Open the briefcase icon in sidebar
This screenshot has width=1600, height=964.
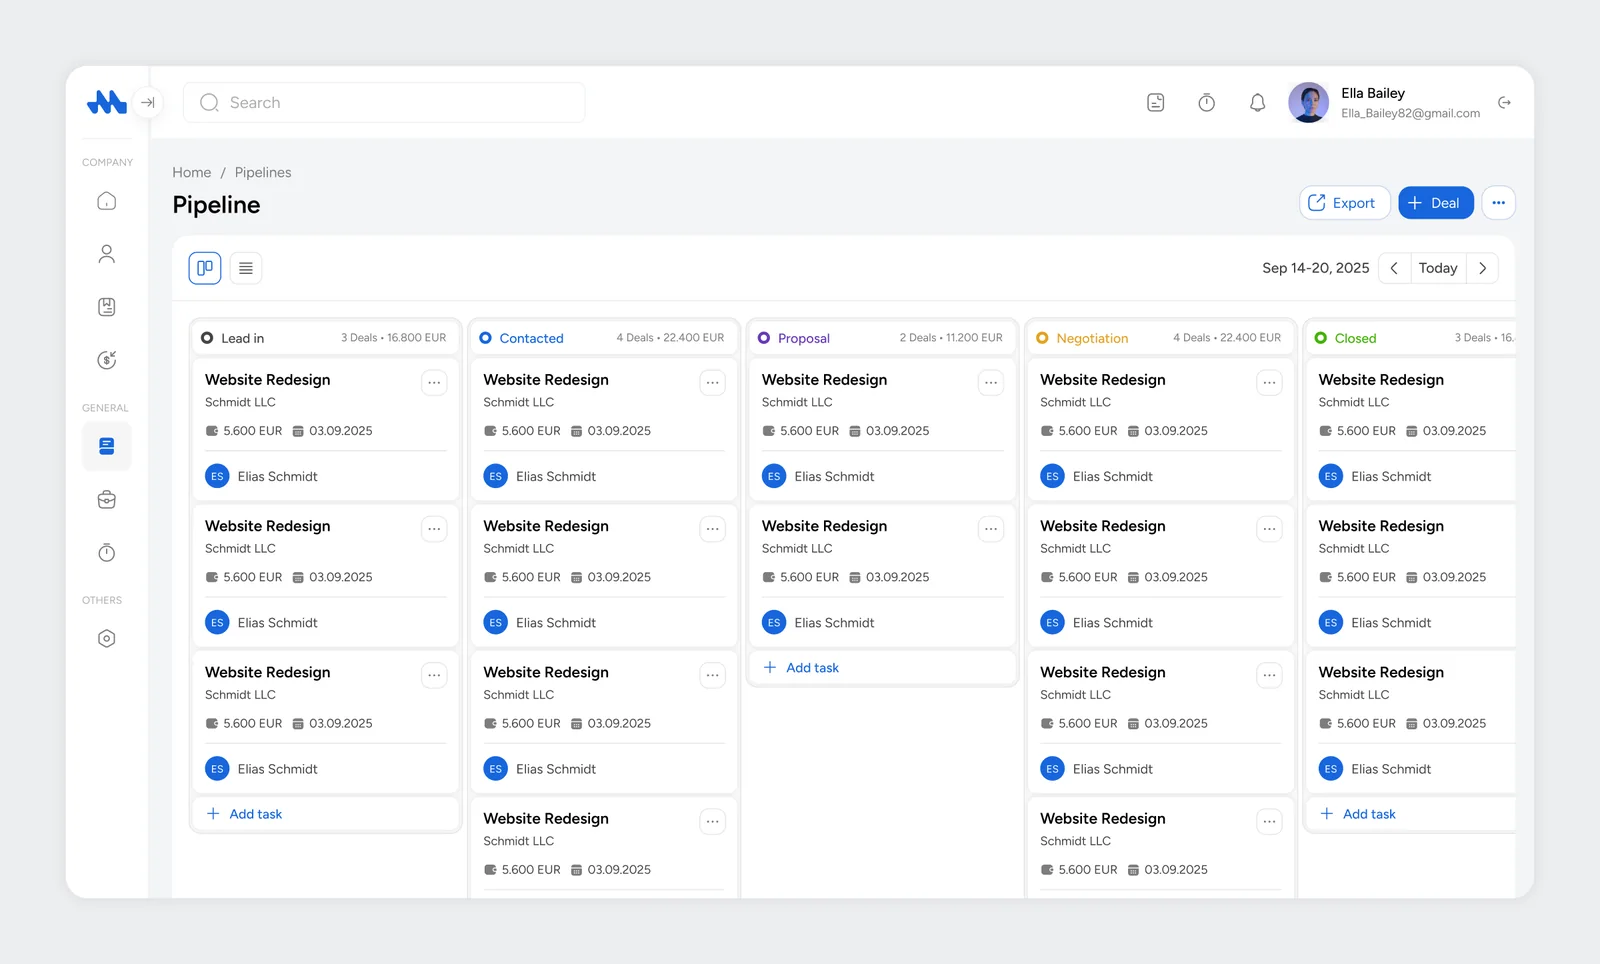(x=107, y=500)
